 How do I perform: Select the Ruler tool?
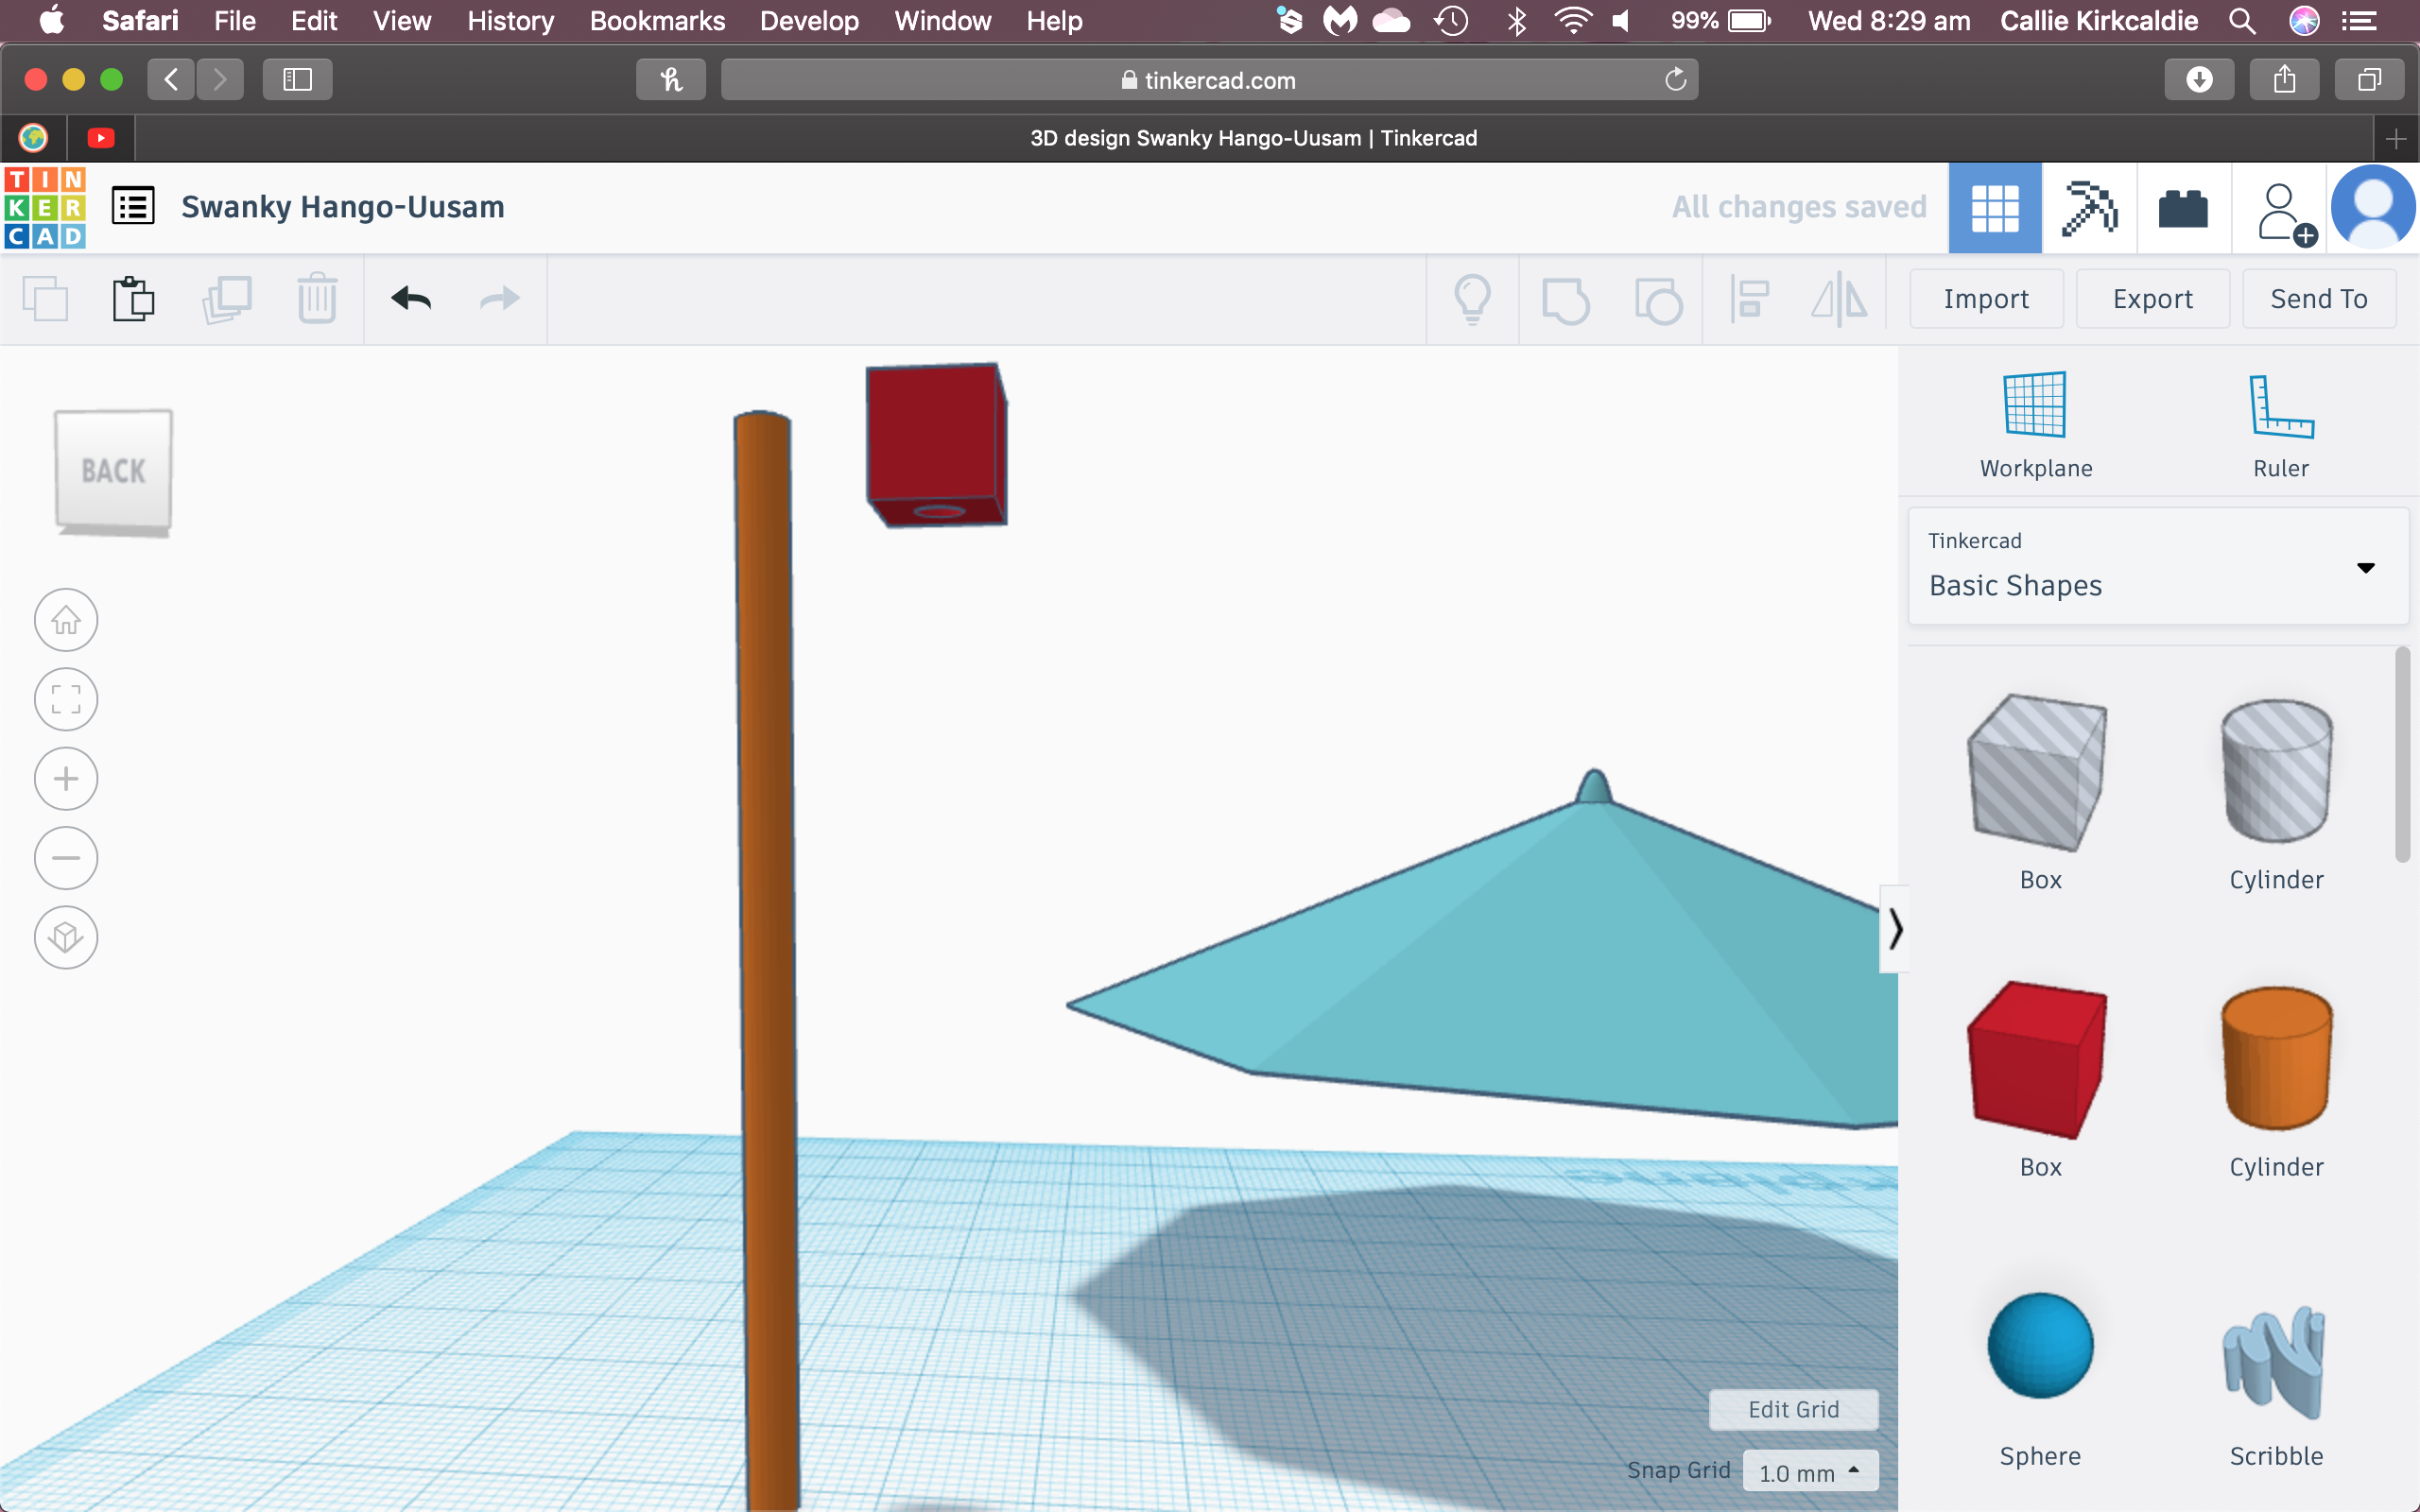[x=2280, y=426]
